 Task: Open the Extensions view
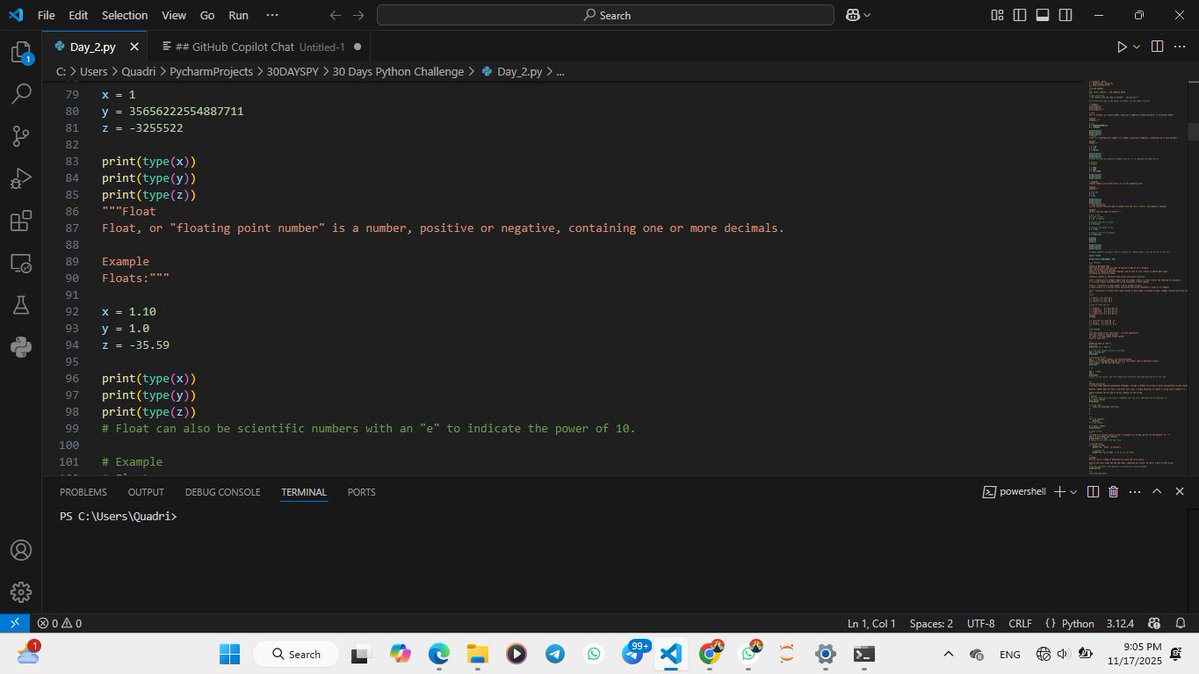tap(20, 220)
